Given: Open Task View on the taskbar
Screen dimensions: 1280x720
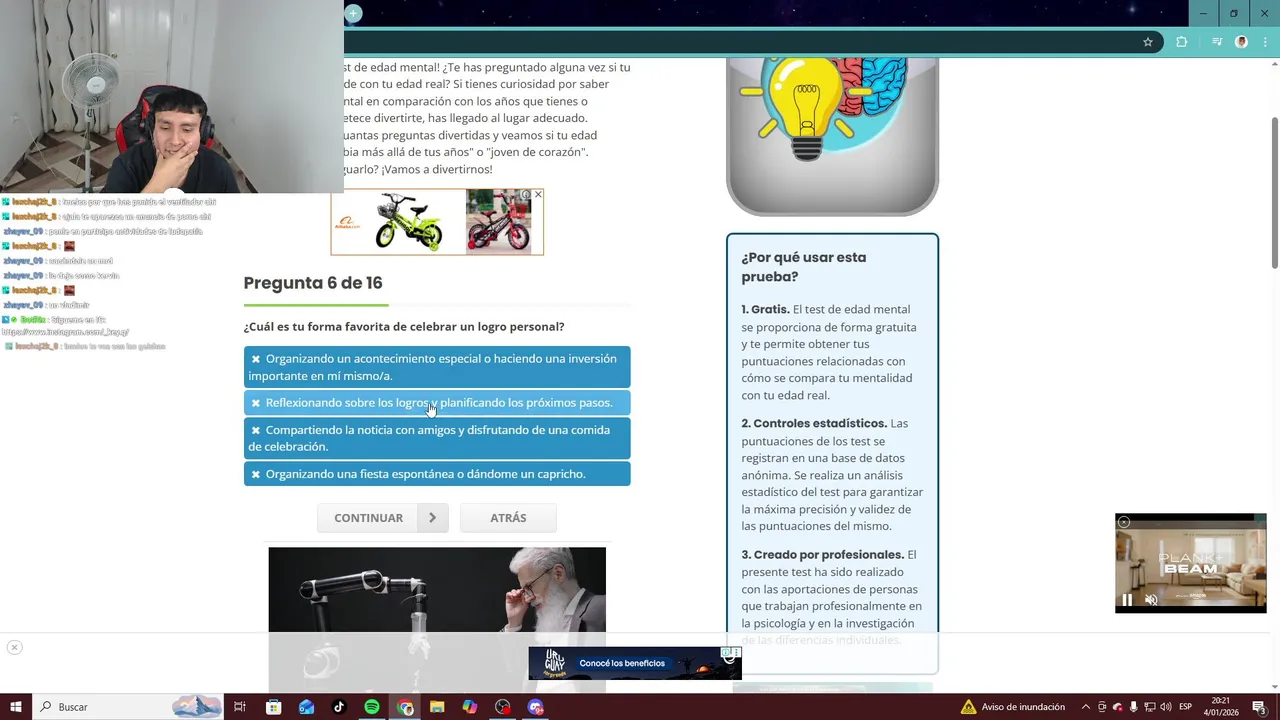Looking at the screenshot, I should pos(240,707).
